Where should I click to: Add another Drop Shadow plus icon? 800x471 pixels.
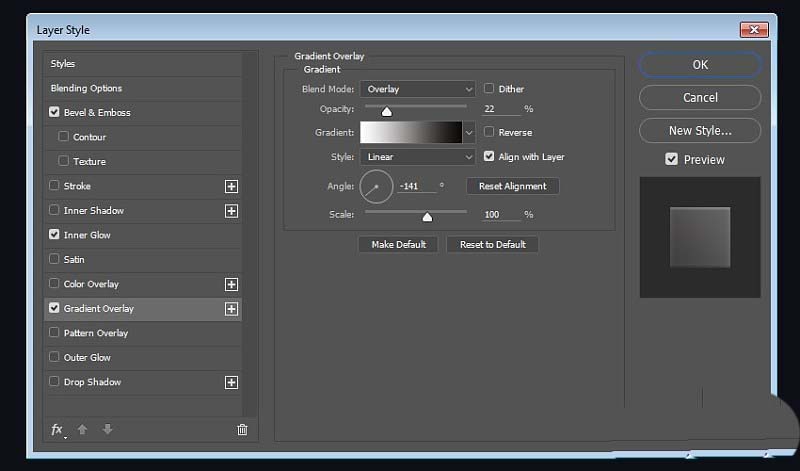(x=231, y=382)
